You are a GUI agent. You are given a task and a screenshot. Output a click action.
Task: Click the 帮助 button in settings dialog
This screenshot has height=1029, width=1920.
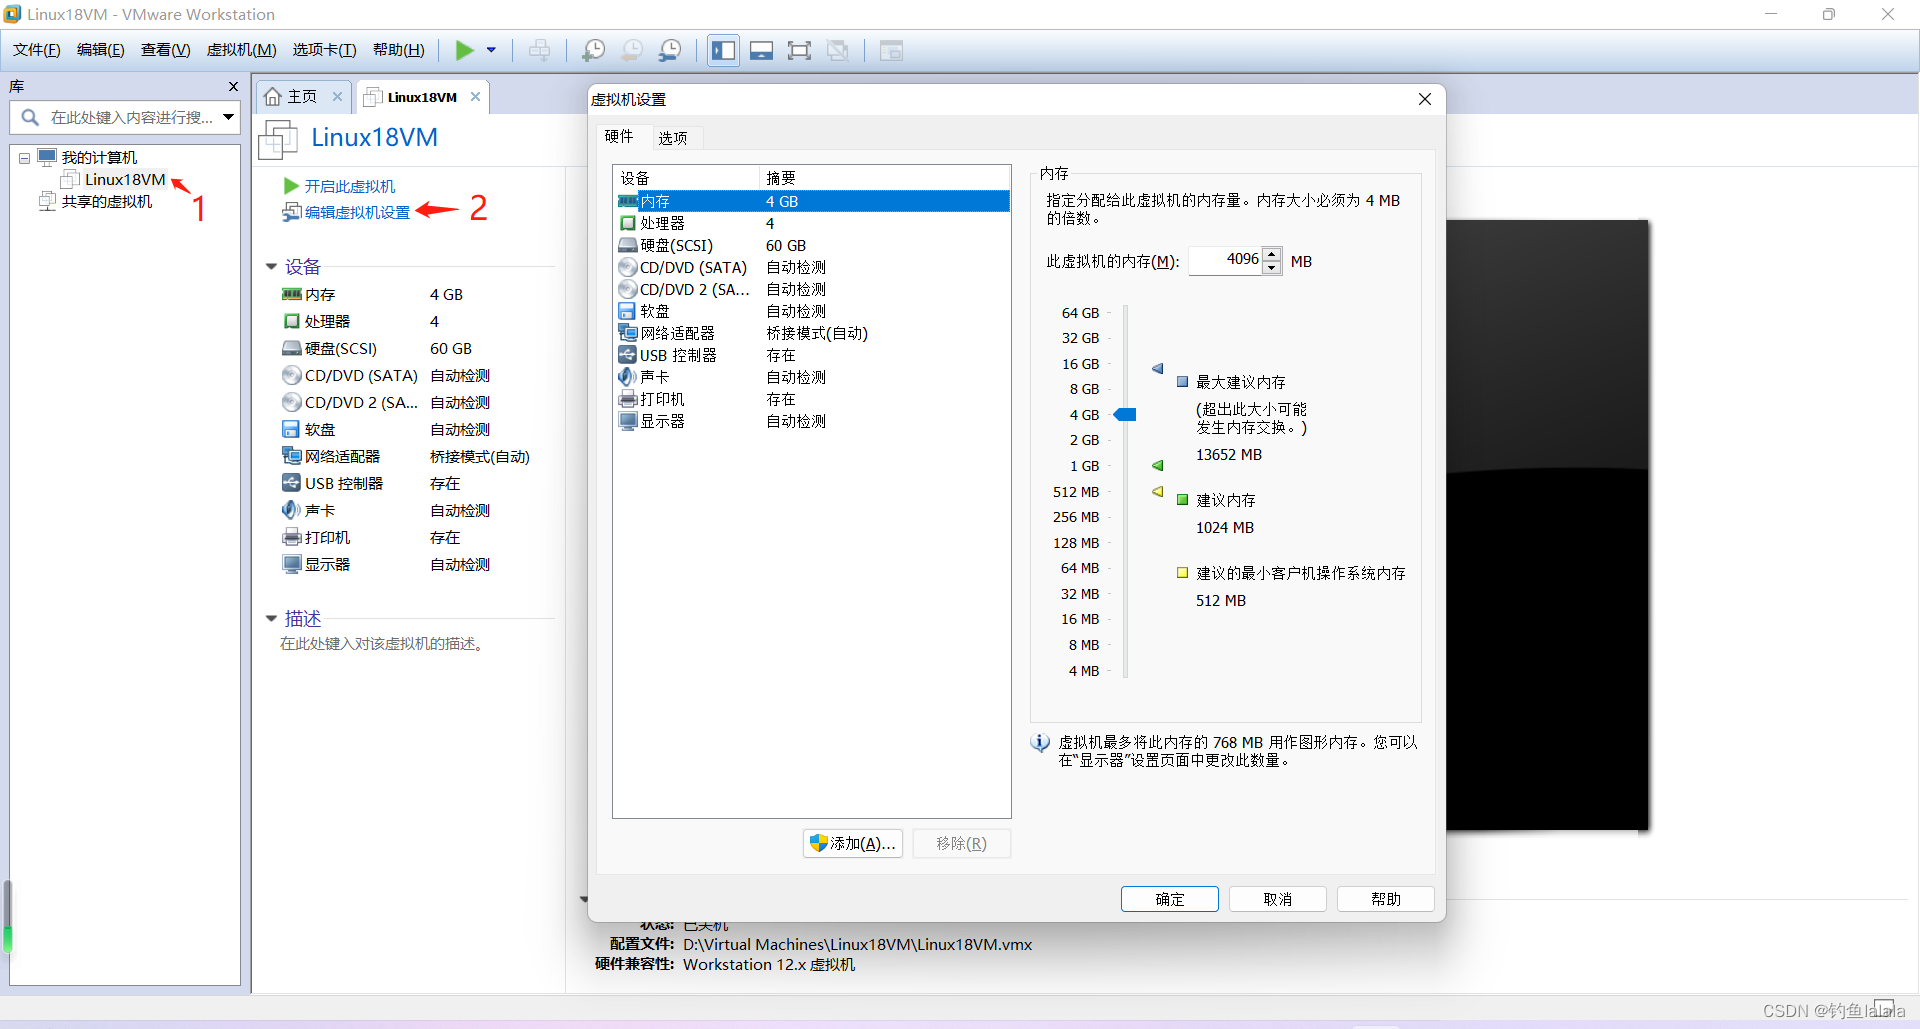pyautogui.click(x=1385, y=899)
